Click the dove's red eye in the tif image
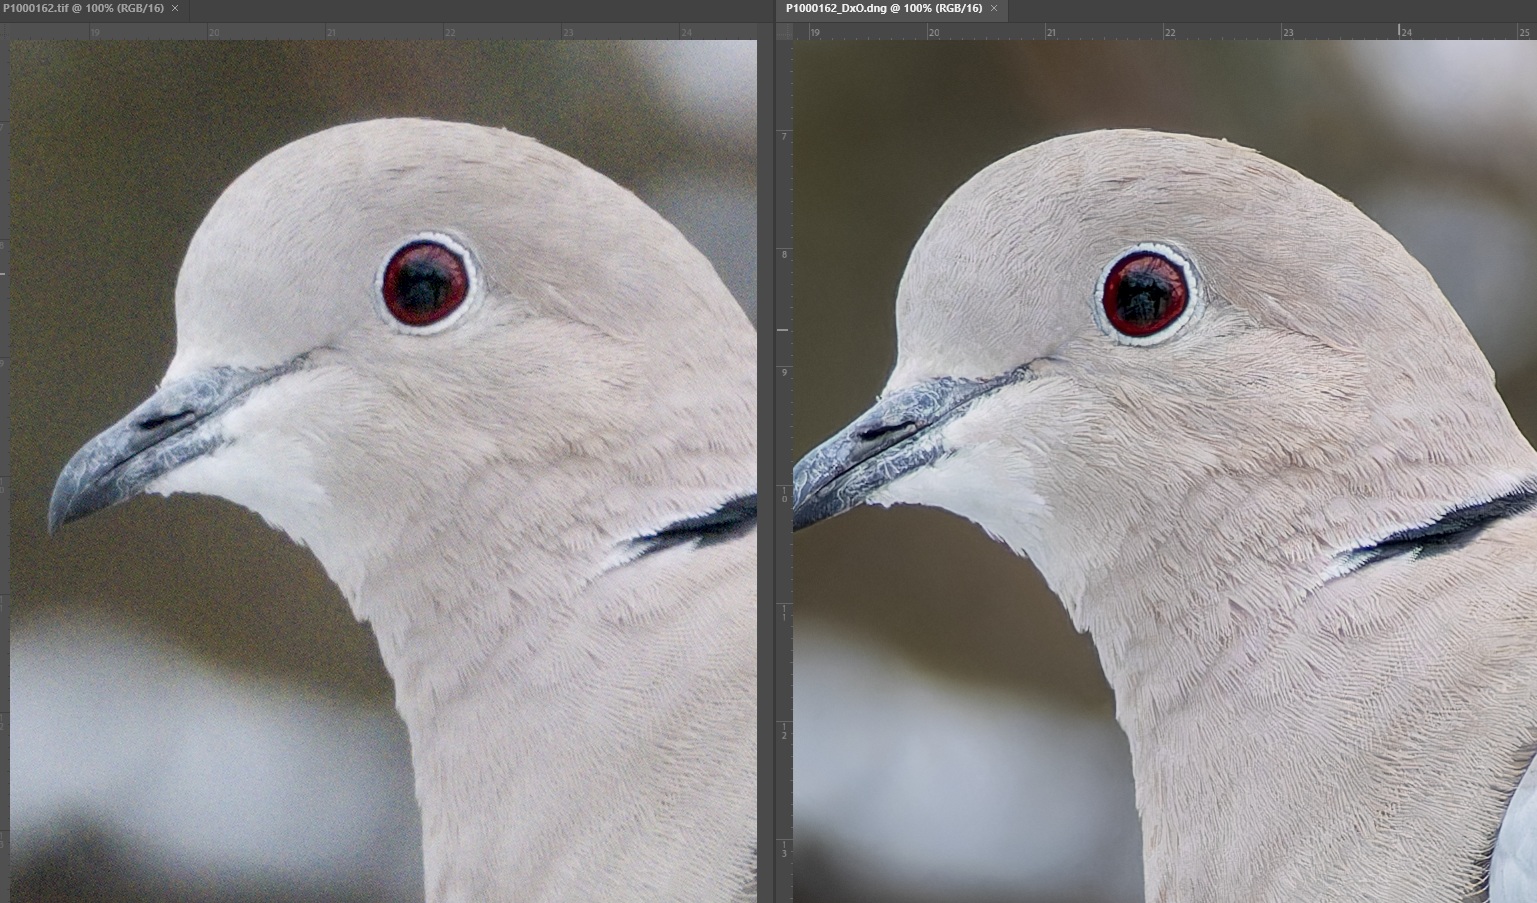Viewport: 1537px width, 903px height. [x=426, y=285]
